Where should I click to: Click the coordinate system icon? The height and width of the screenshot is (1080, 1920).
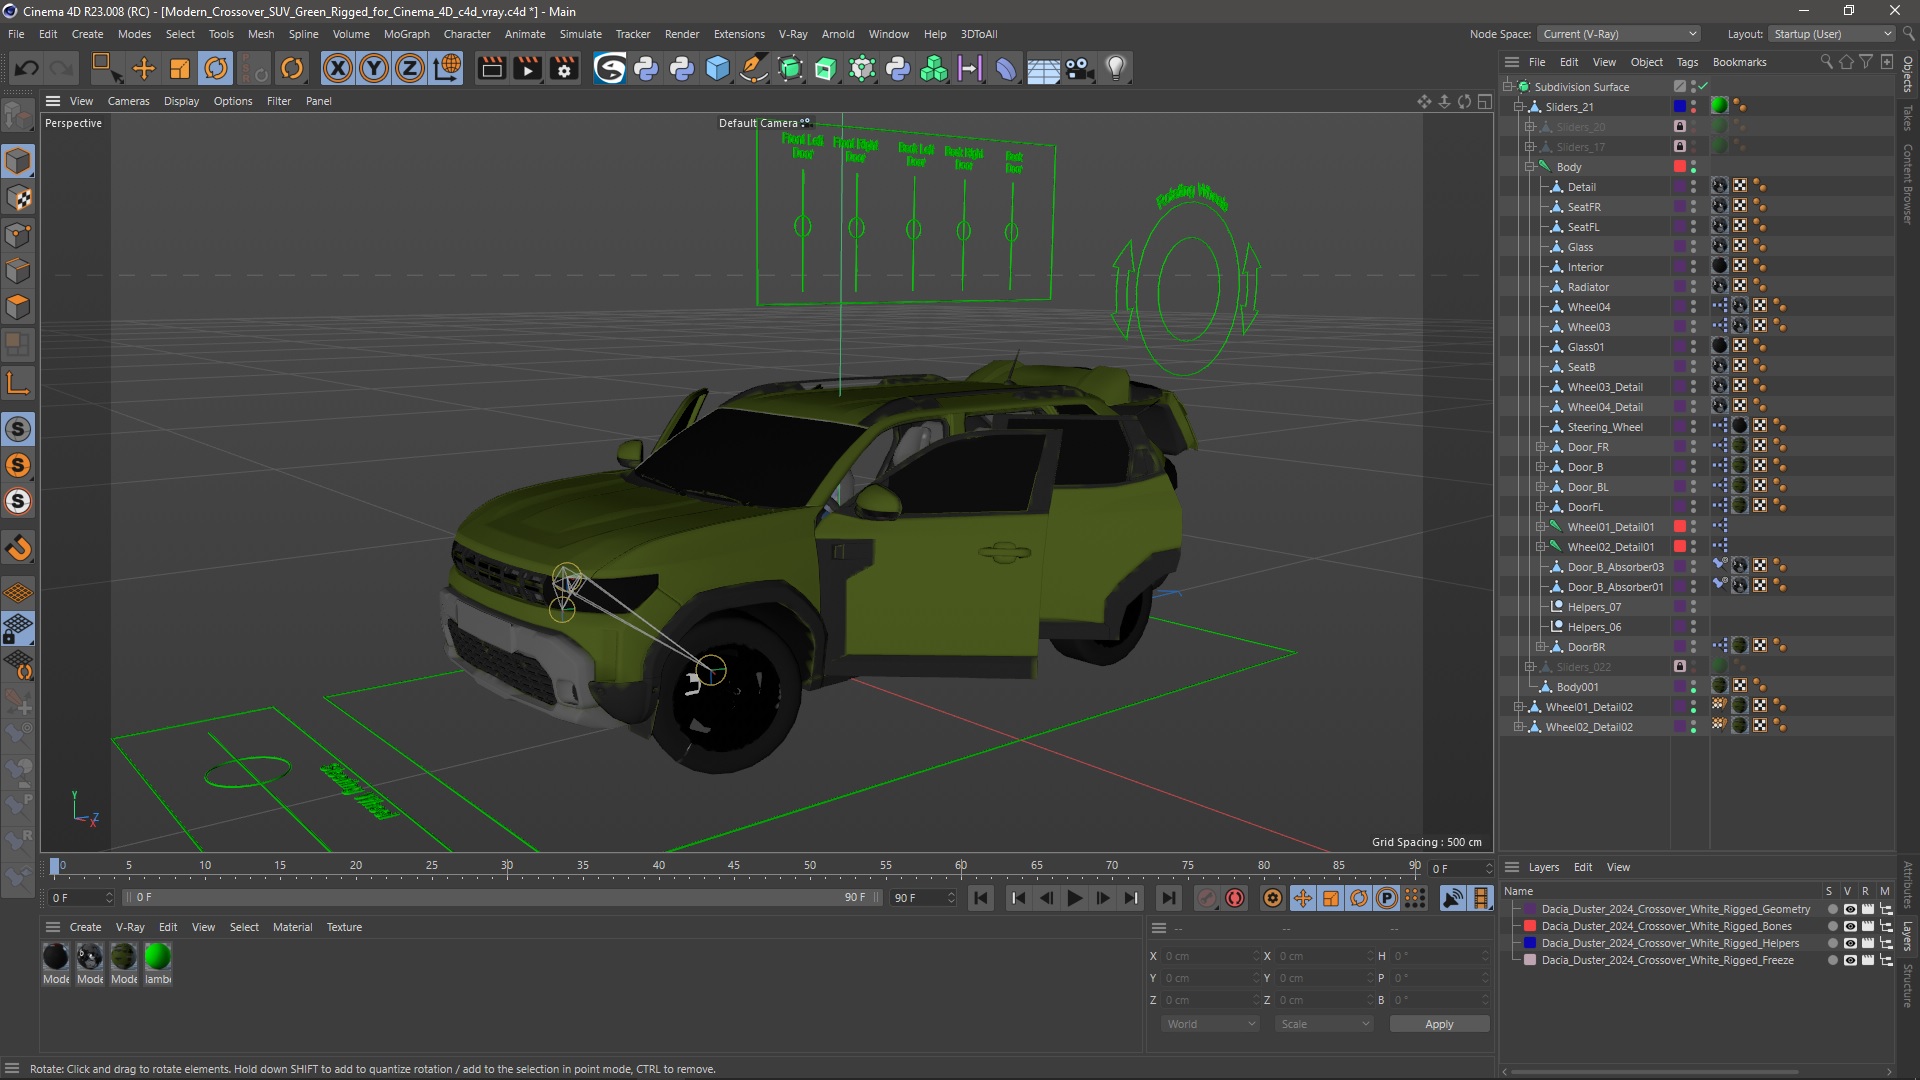(x=447, y=68)
